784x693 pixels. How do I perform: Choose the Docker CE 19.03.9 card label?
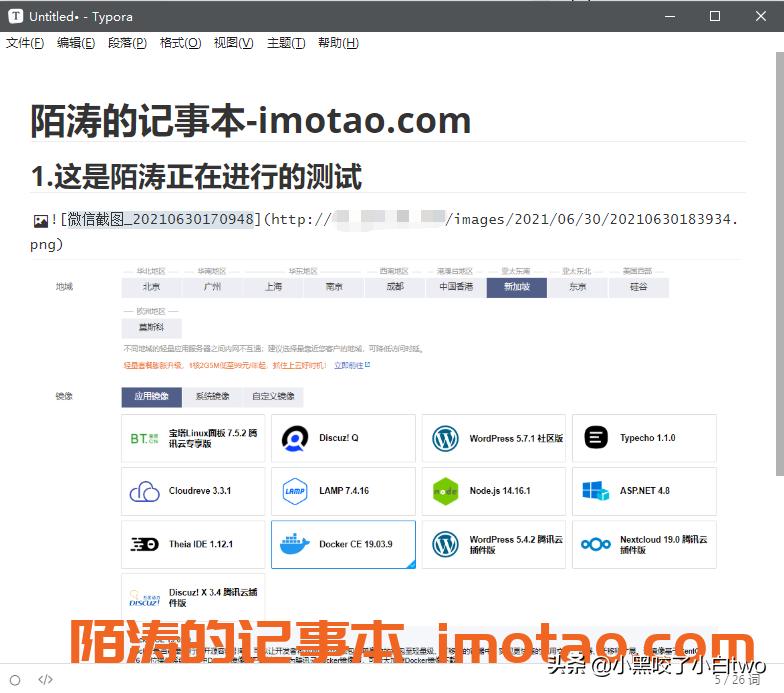click(356, 544)
